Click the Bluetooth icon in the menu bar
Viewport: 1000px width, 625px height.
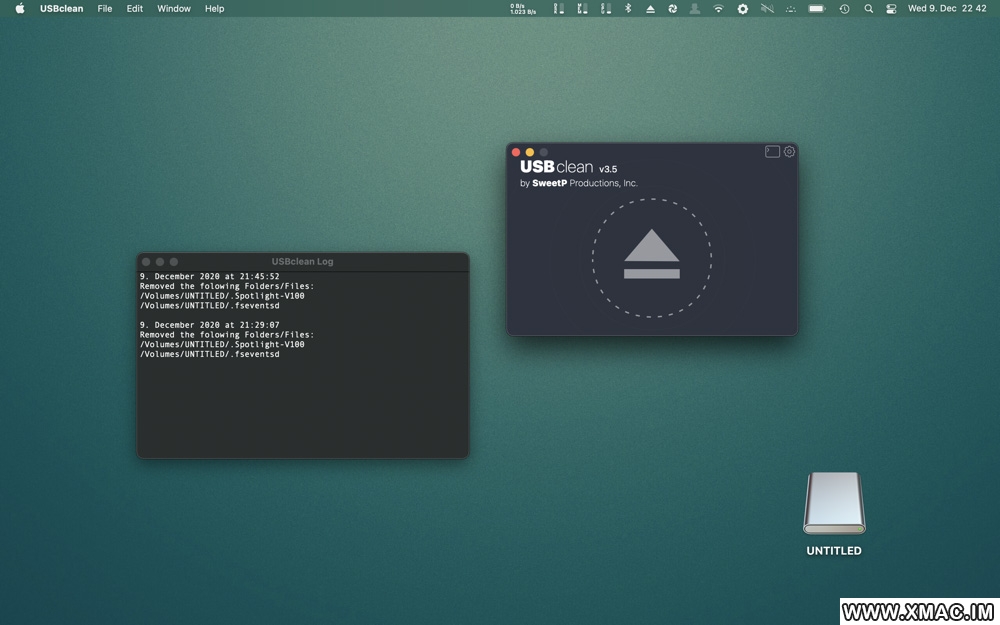click(628, 8)
